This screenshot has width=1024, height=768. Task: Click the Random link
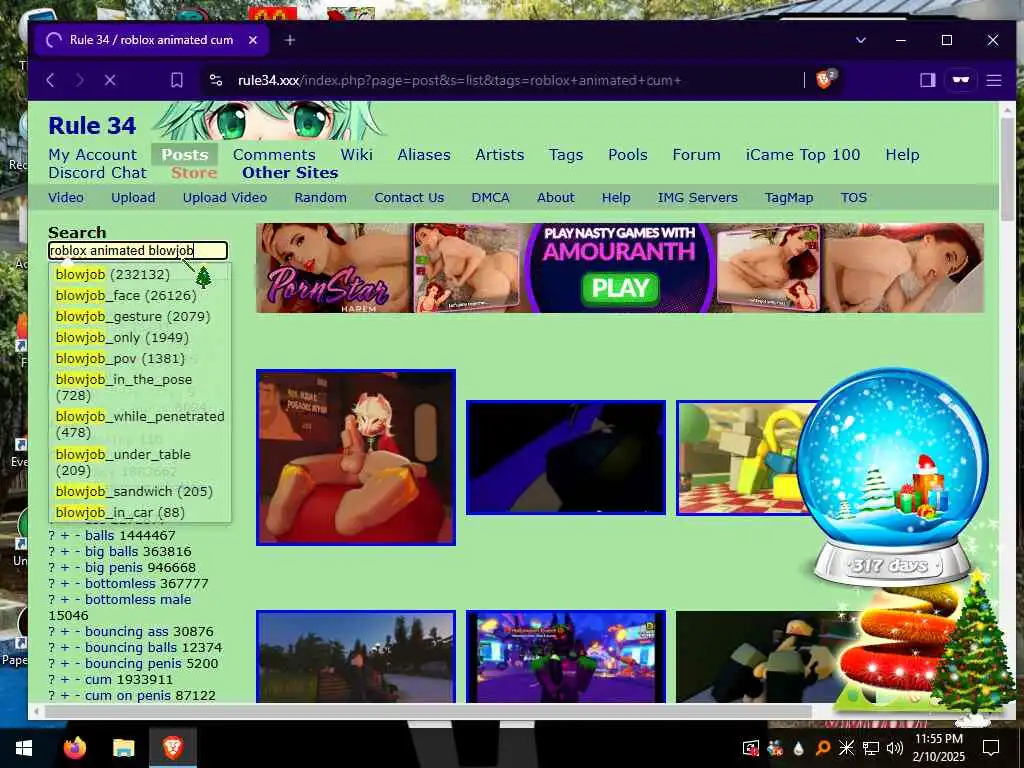321,198
